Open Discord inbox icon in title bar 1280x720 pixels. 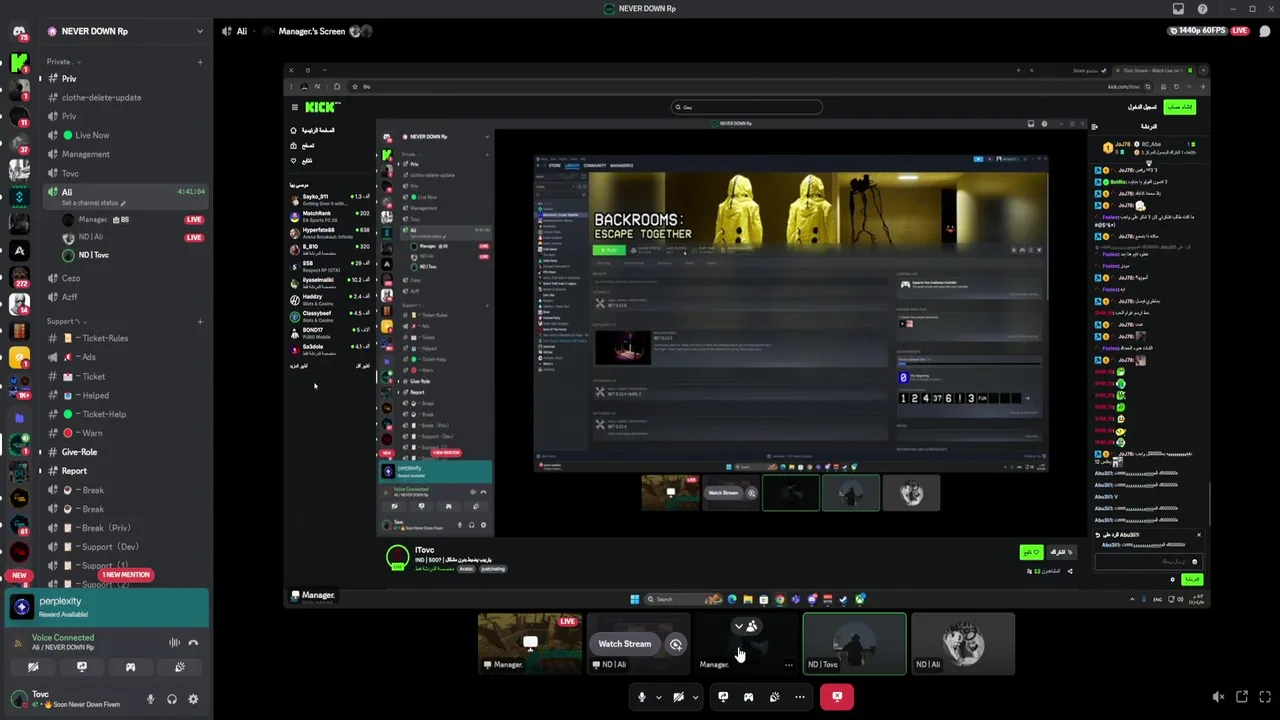point(1178,9)
